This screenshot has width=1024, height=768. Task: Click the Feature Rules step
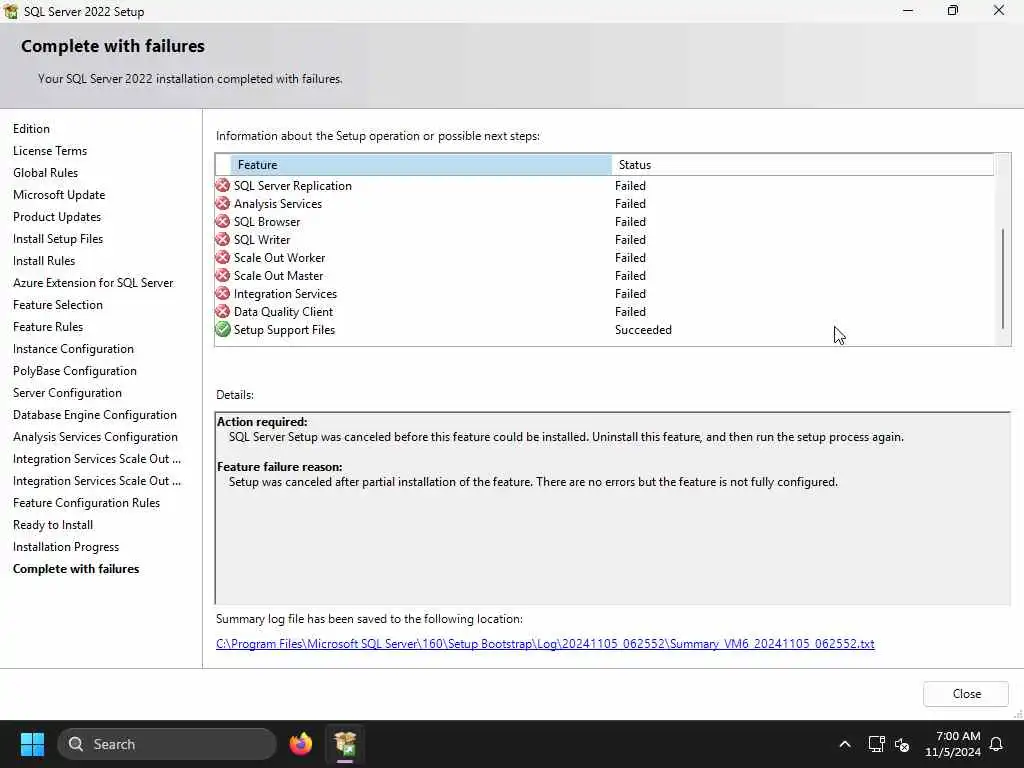pos(48,327)
